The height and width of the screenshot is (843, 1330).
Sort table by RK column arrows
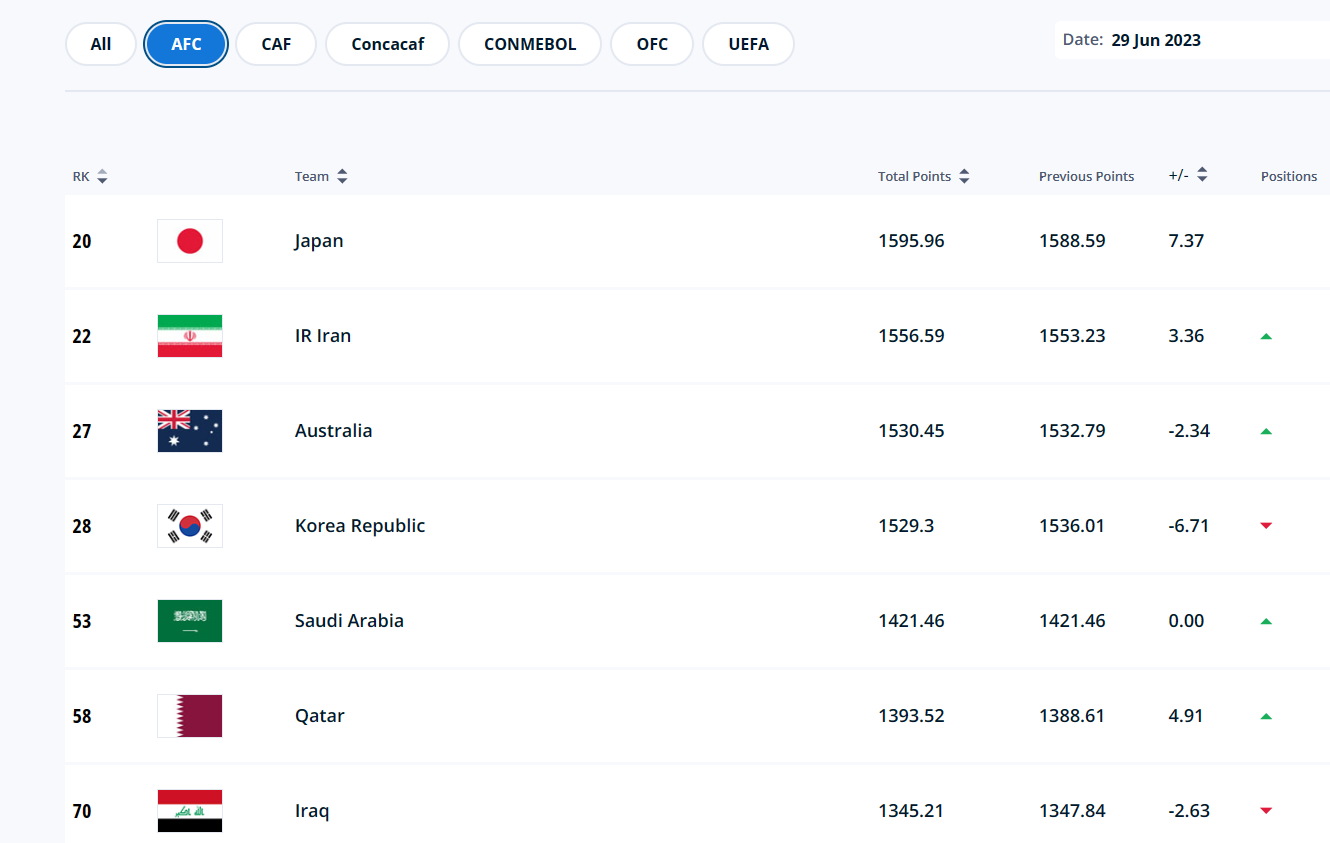102,177
